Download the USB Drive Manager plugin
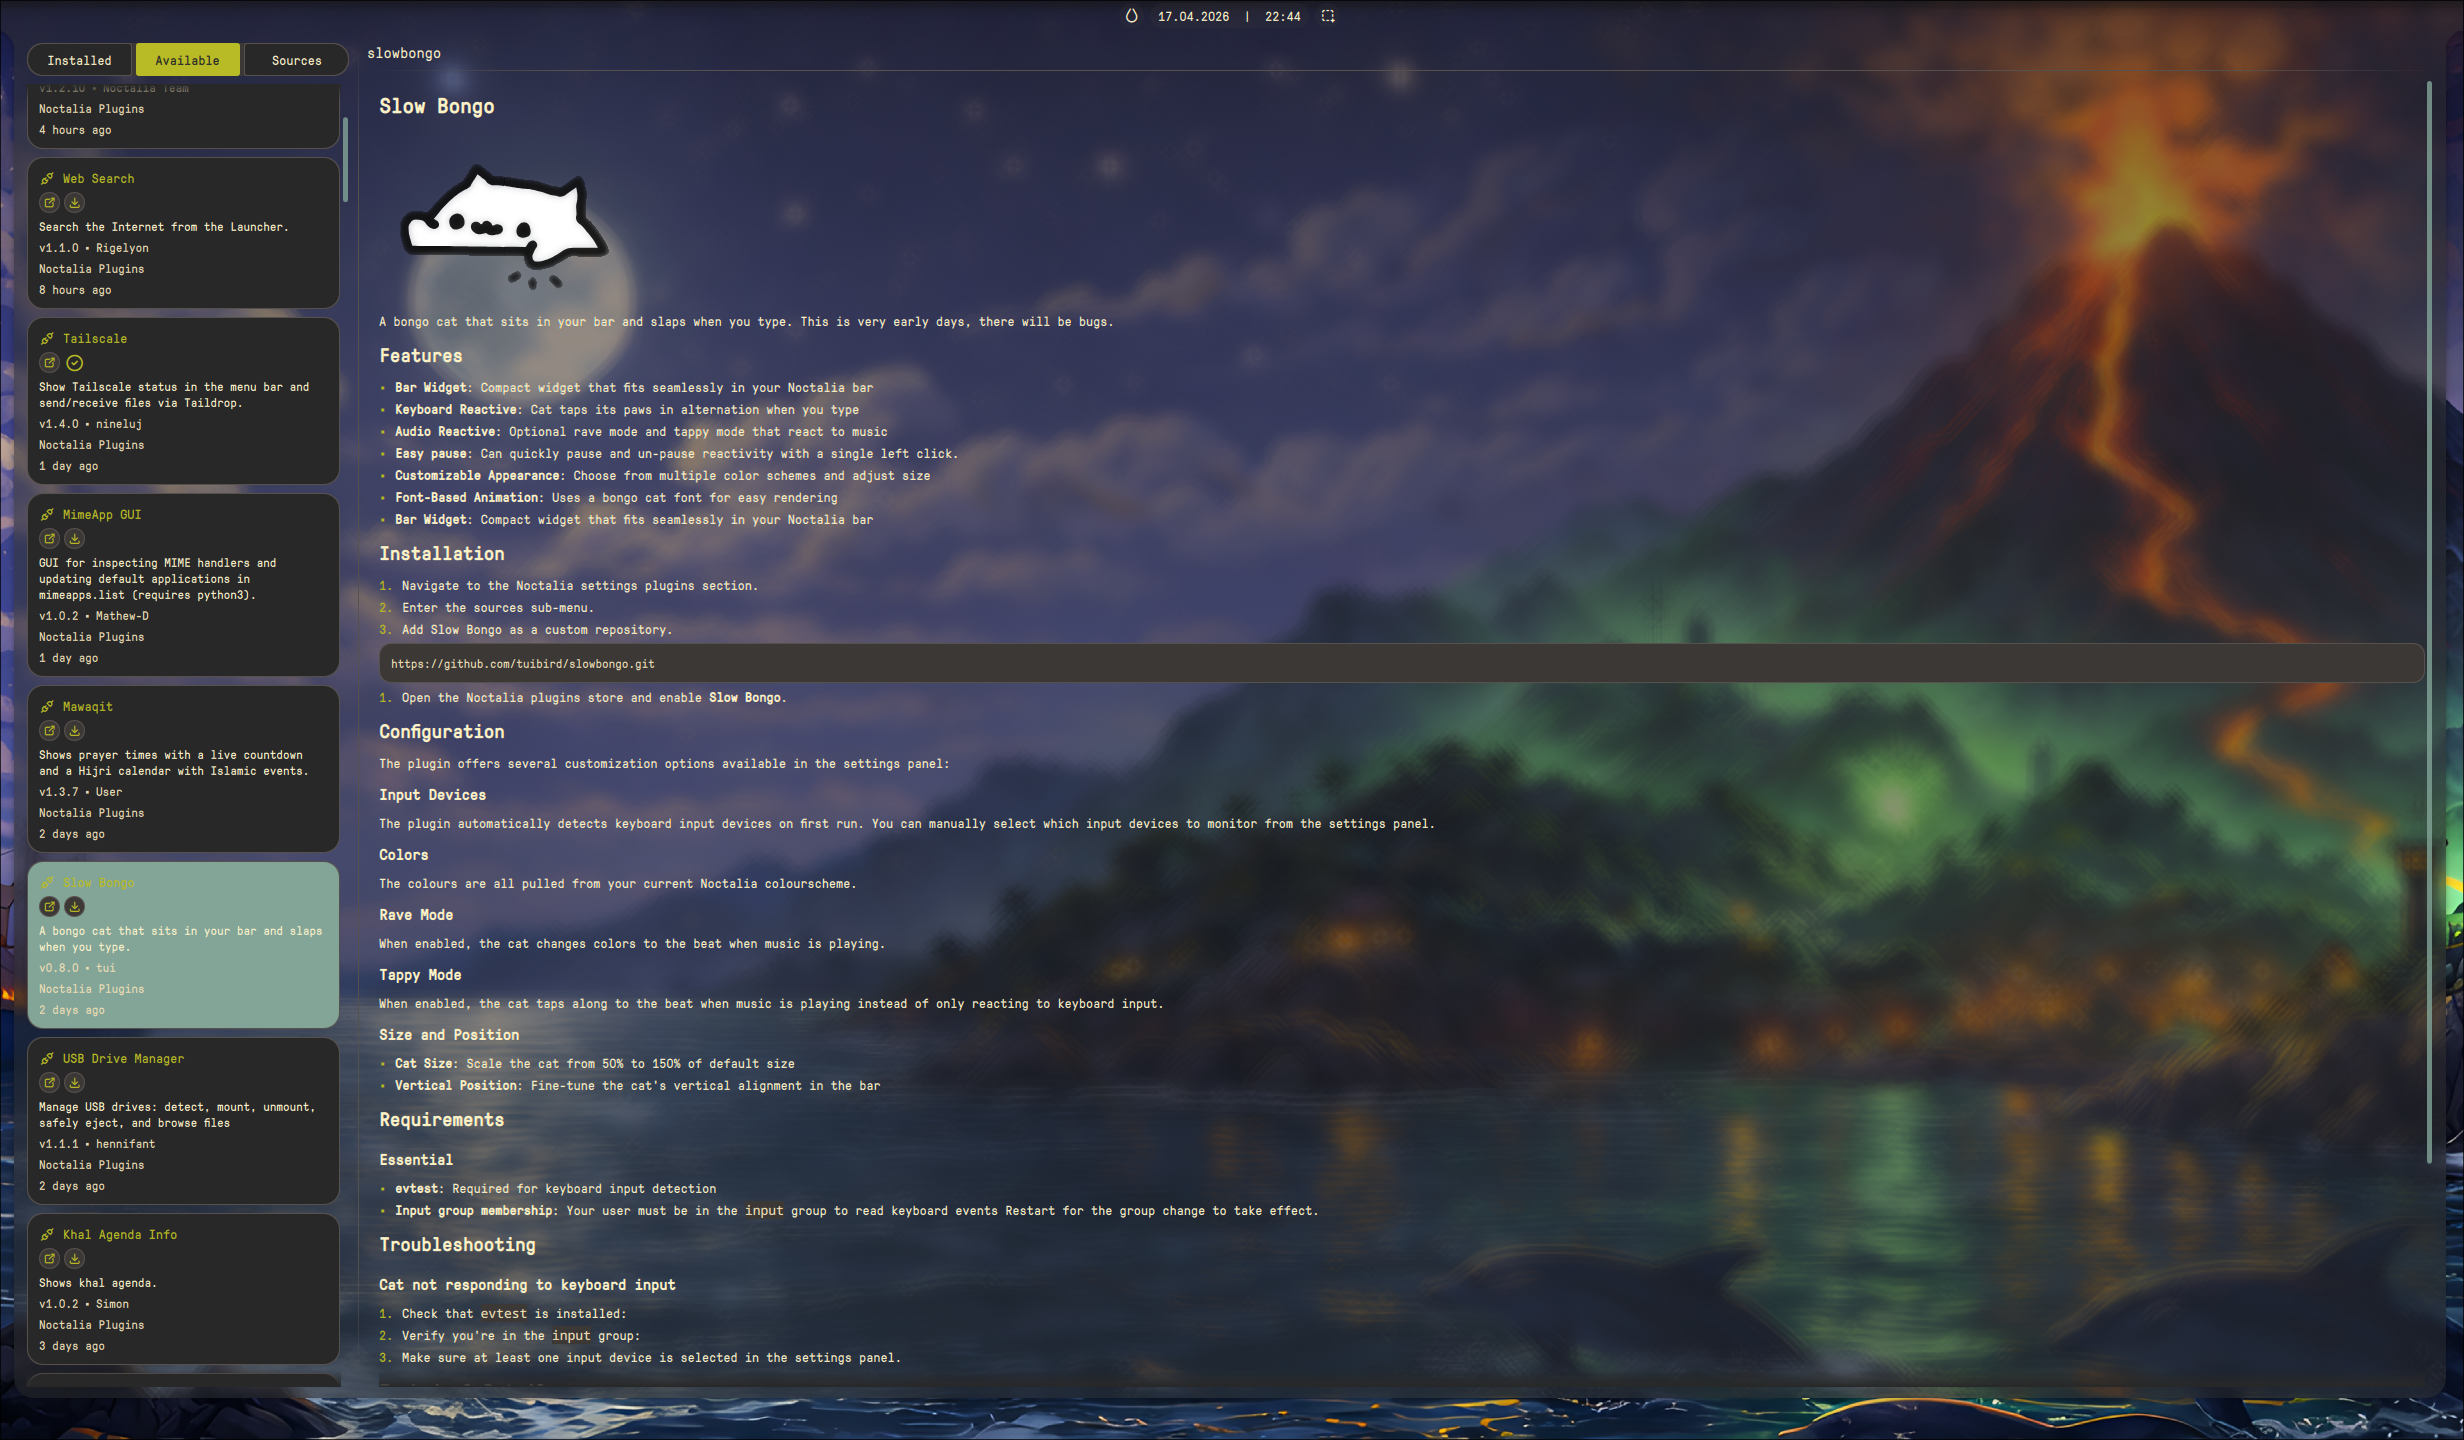 [75, 1083]
